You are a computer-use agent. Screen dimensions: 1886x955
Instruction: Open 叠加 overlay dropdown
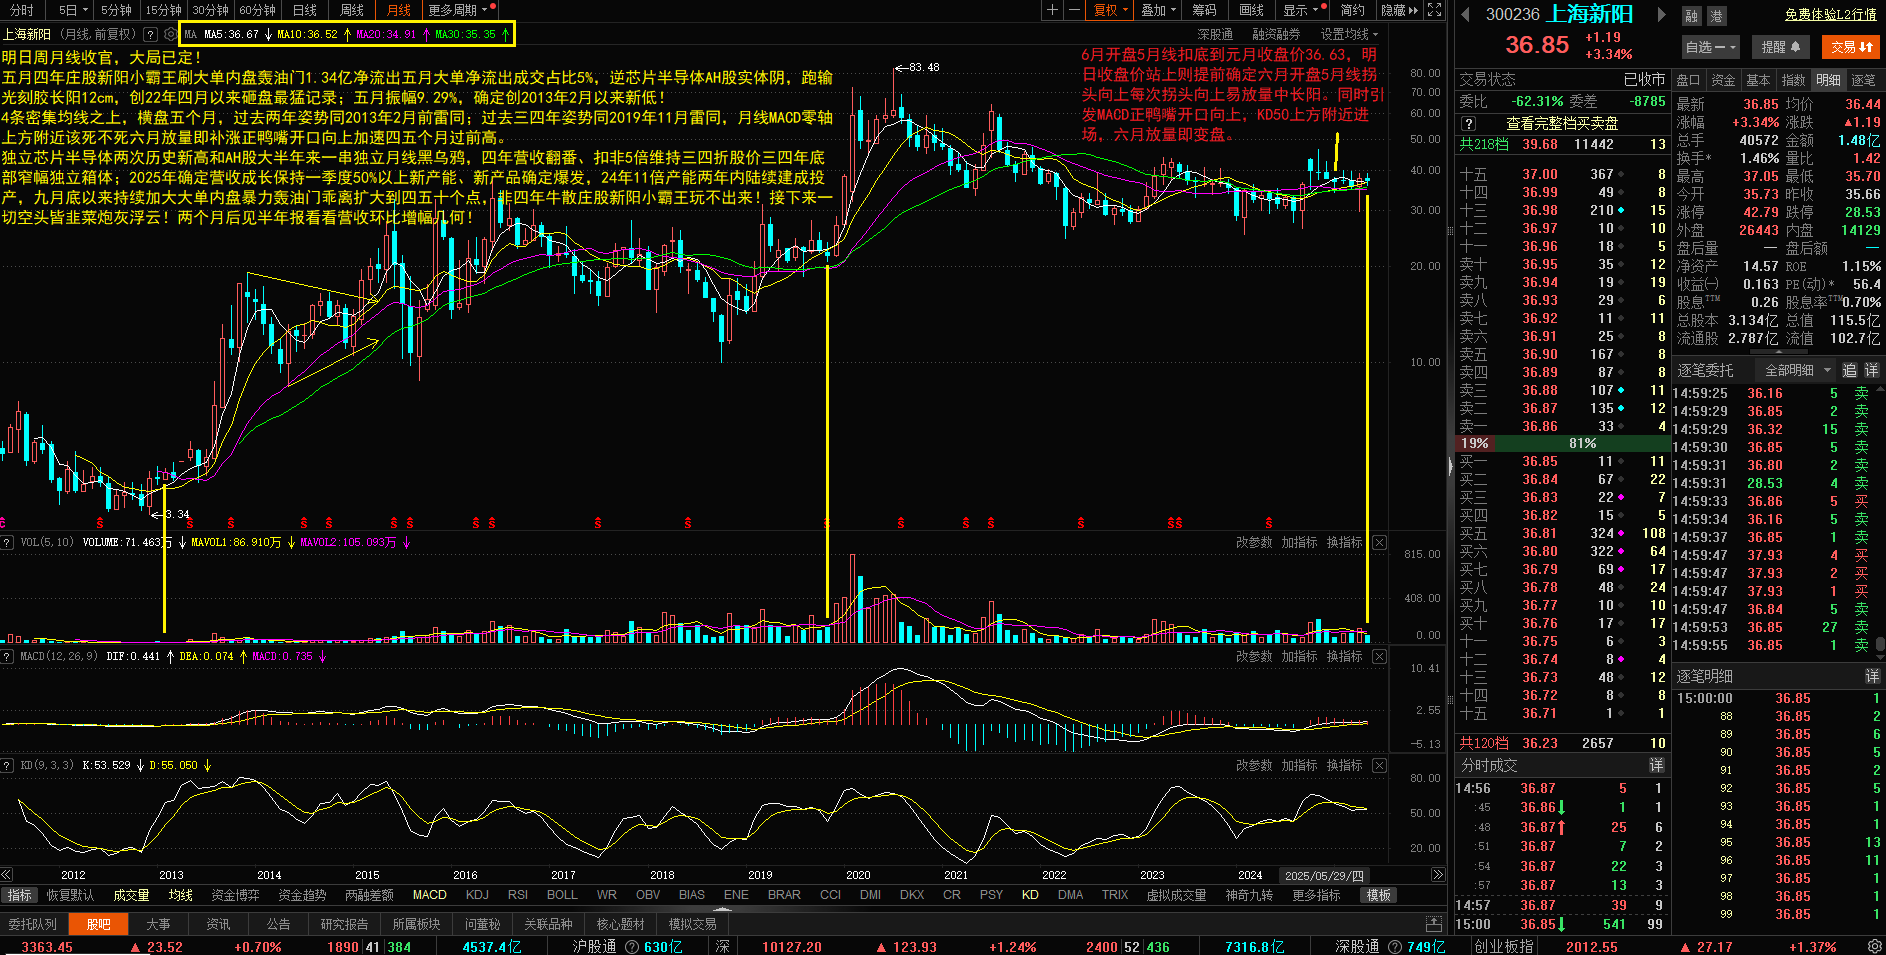click(1159, 10)
